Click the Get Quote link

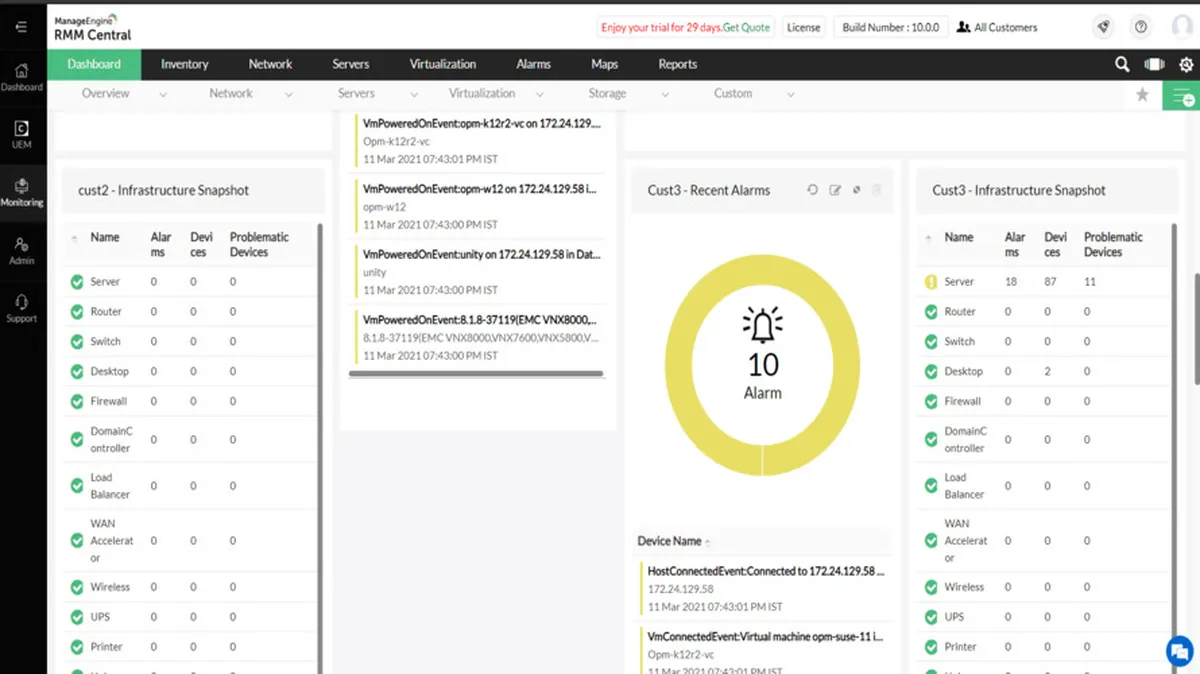[x=746, y=27]
